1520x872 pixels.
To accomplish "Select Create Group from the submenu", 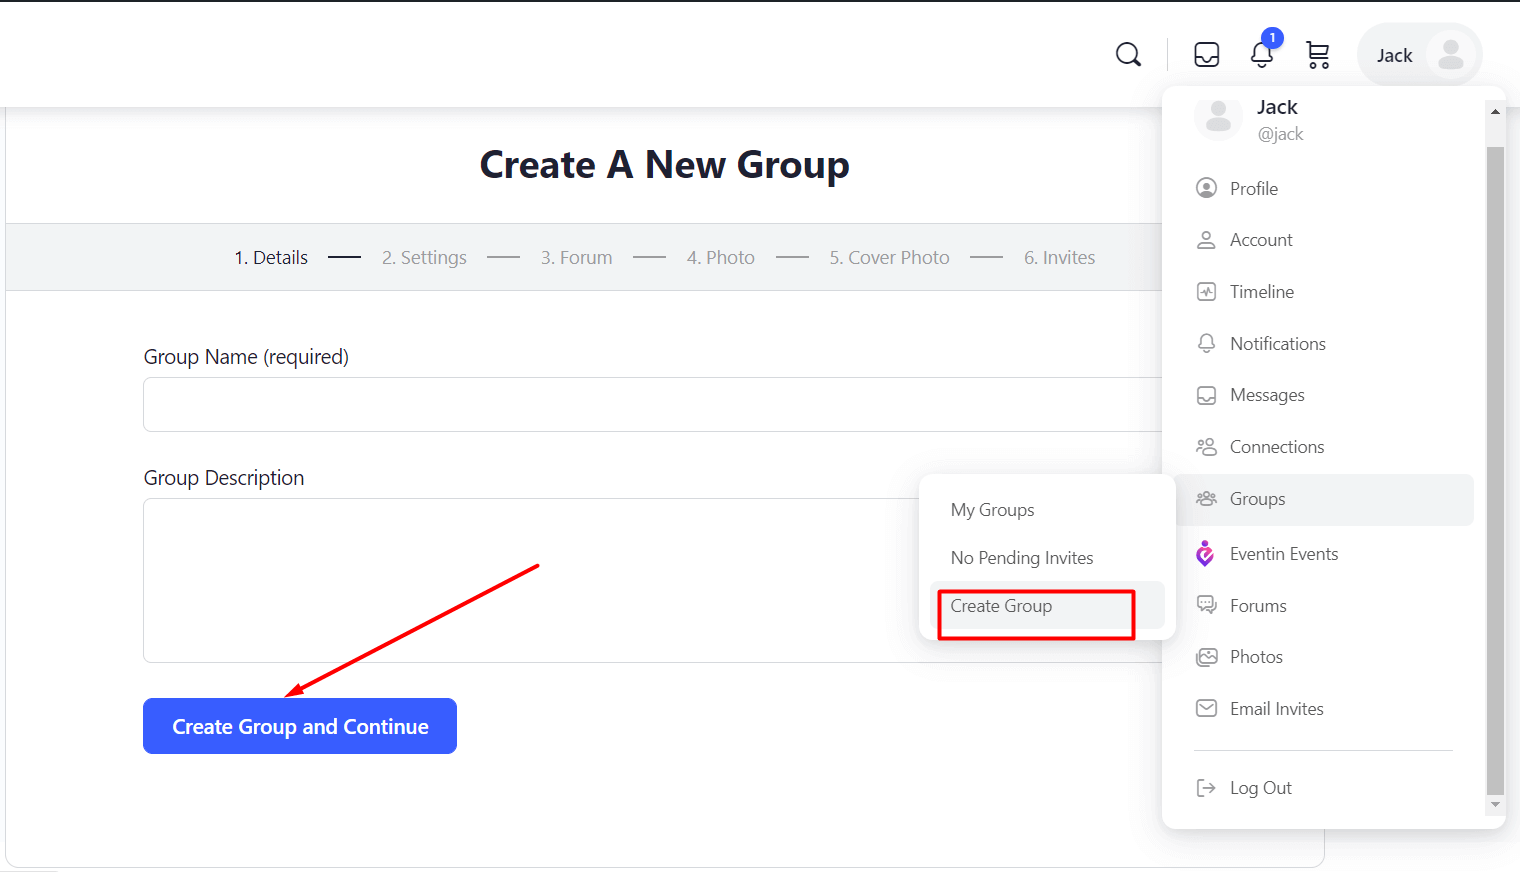I will coord(1001,606).
